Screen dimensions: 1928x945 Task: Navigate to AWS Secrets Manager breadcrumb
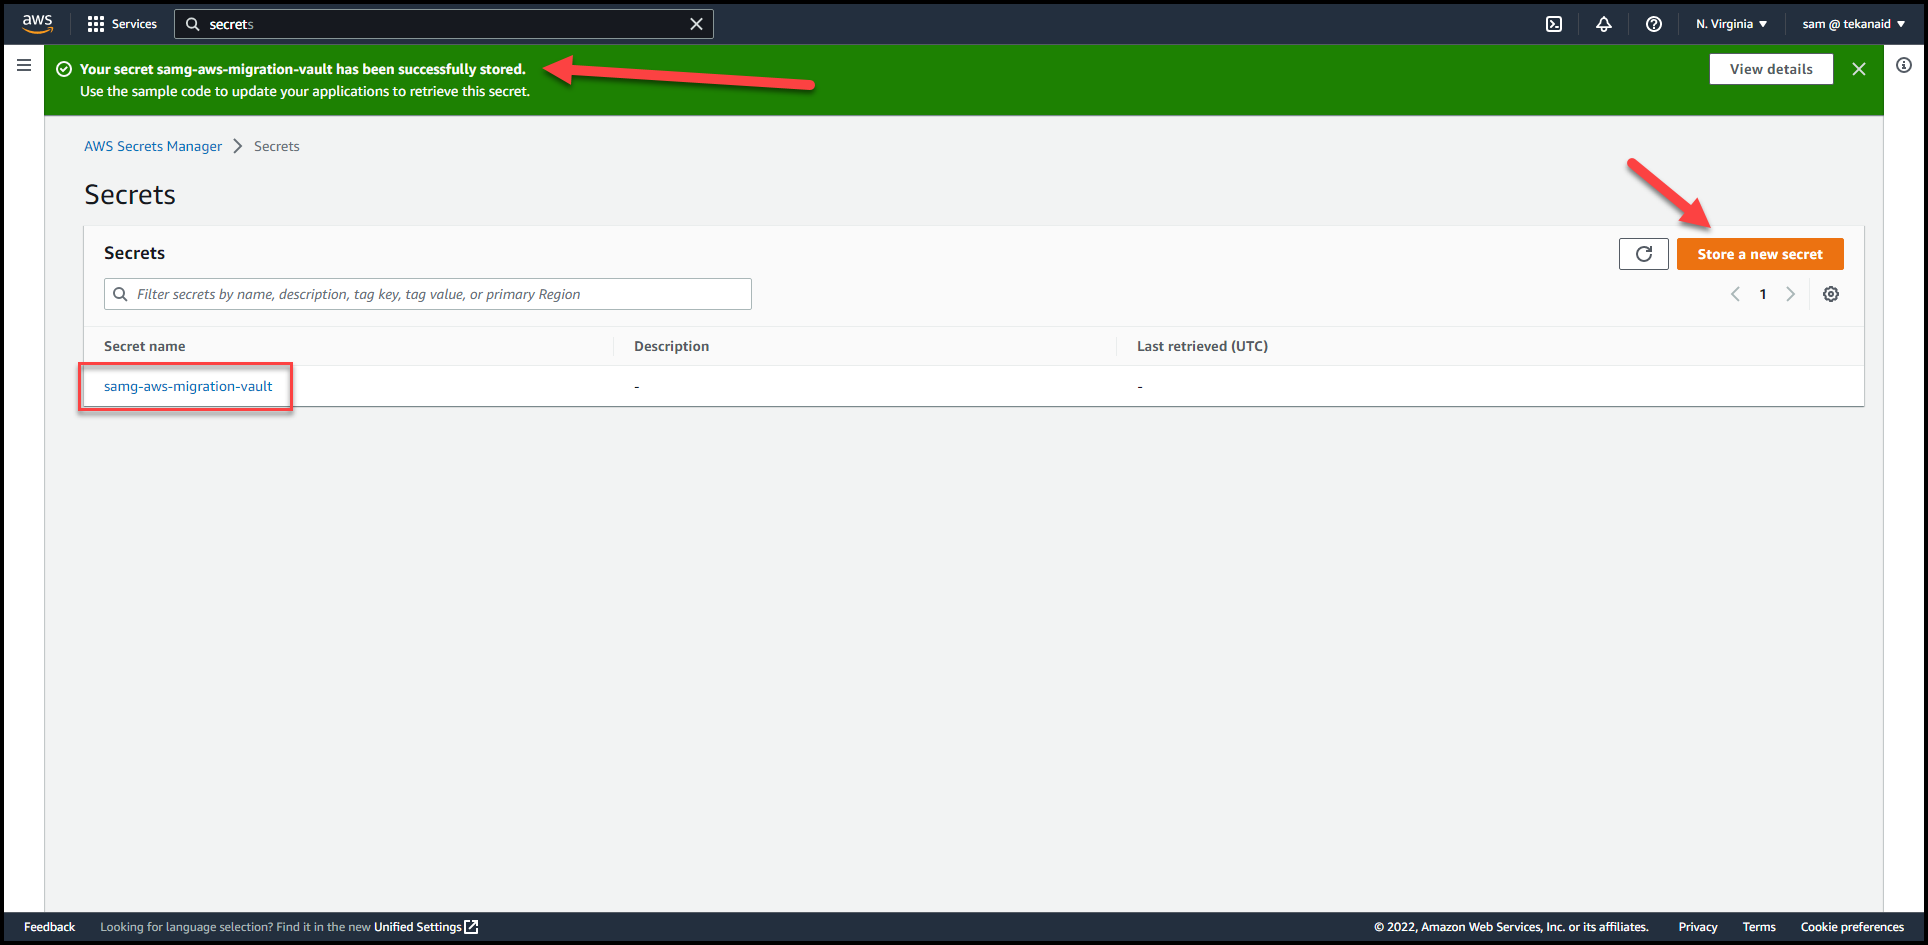(153, 146)
